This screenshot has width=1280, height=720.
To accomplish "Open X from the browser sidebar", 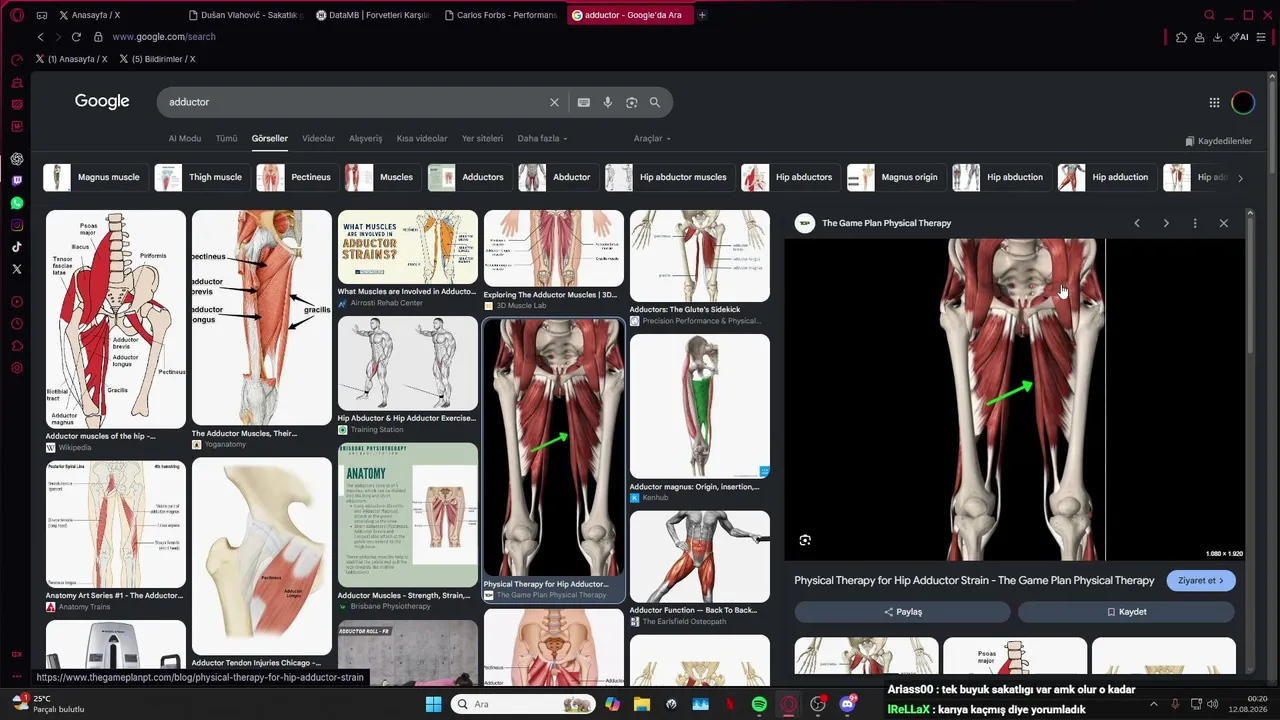I will point(17,269).
